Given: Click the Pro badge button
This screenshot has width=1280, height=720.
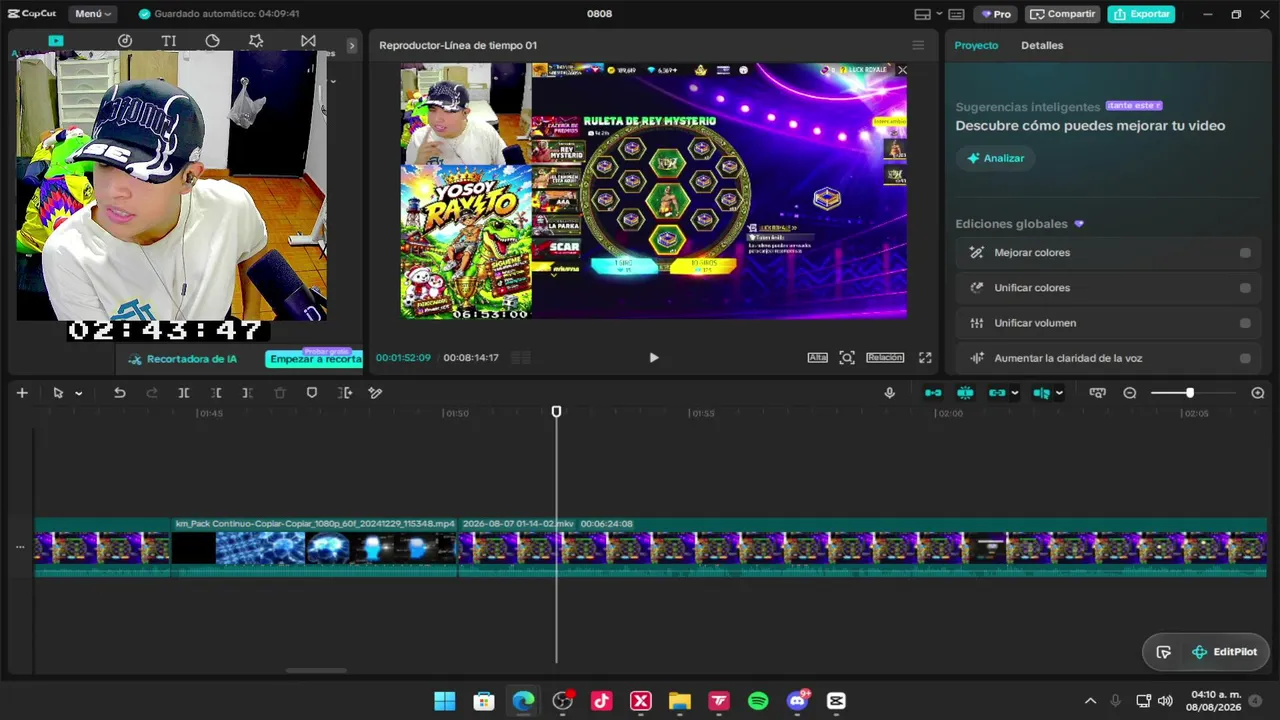Looking at the screenshot, I should pos(996,14).
